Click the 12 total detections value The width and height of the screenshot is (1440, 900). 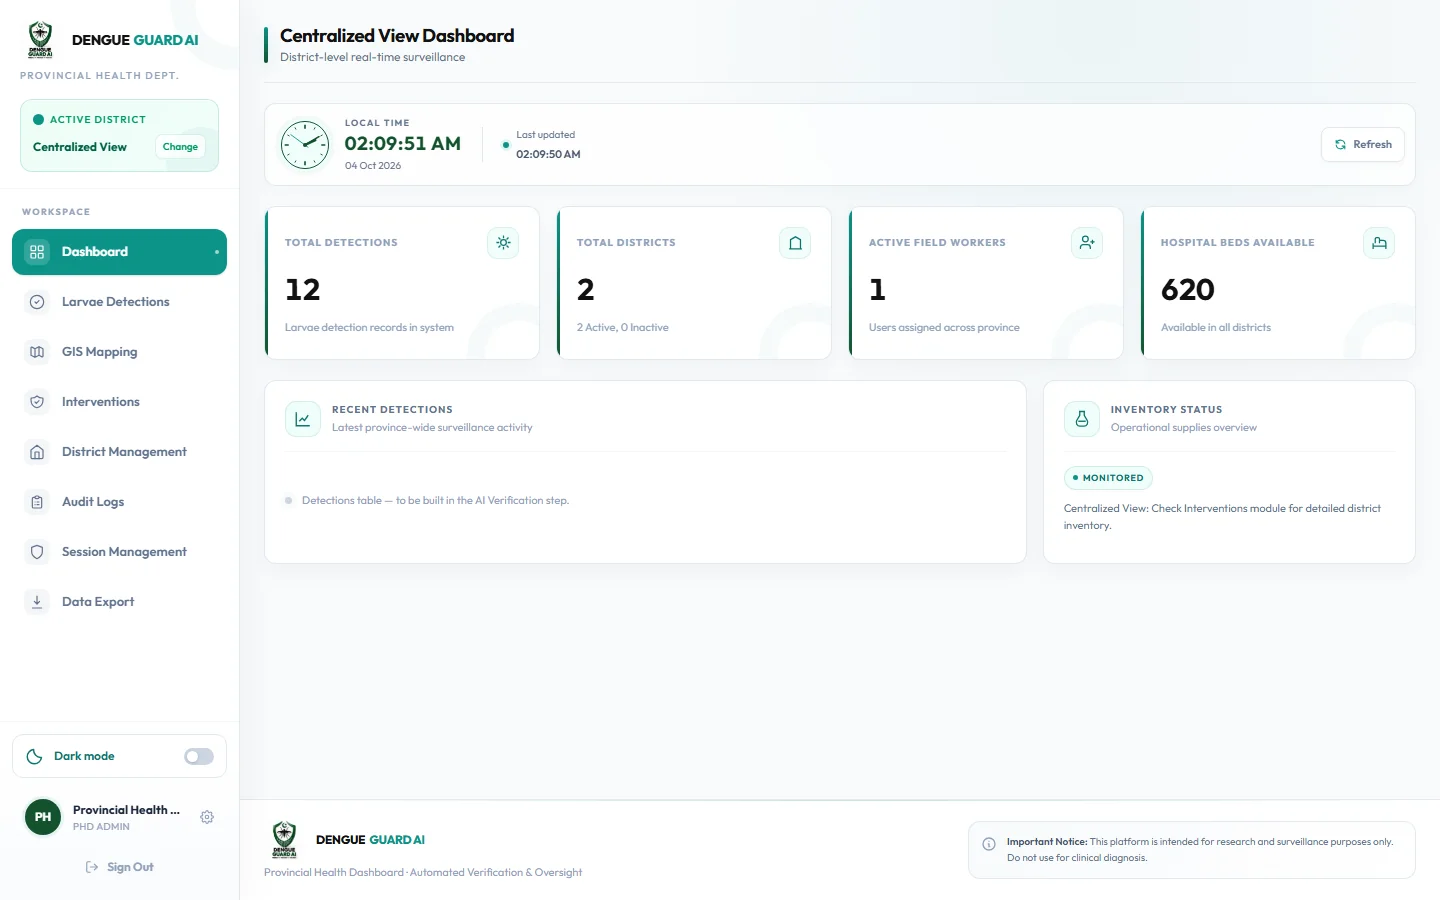click(303, 290)
